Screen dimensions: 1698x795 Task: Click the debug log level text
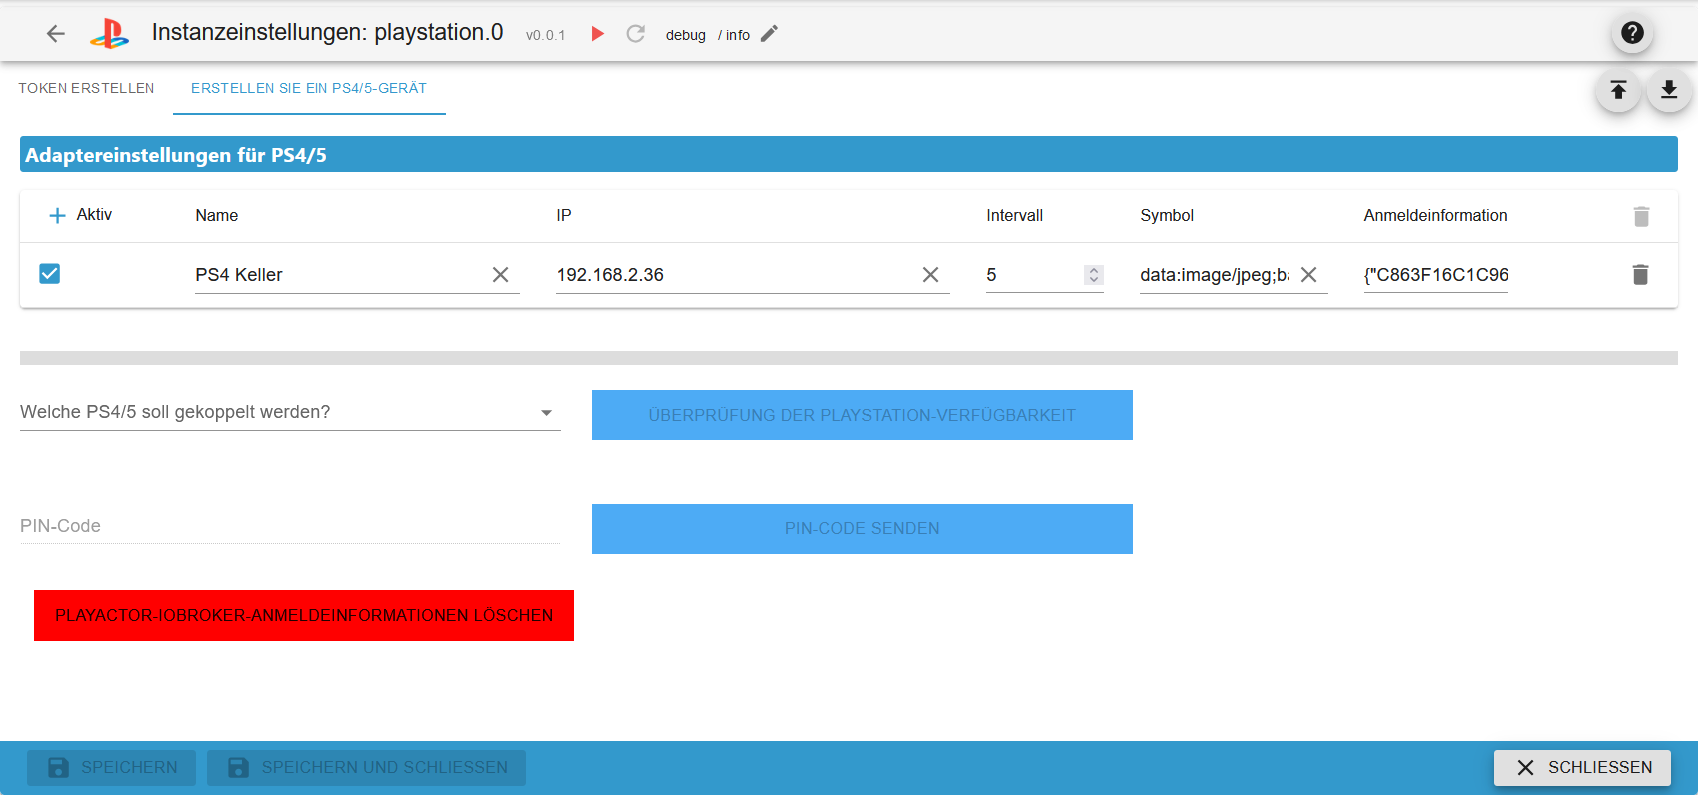686,35
